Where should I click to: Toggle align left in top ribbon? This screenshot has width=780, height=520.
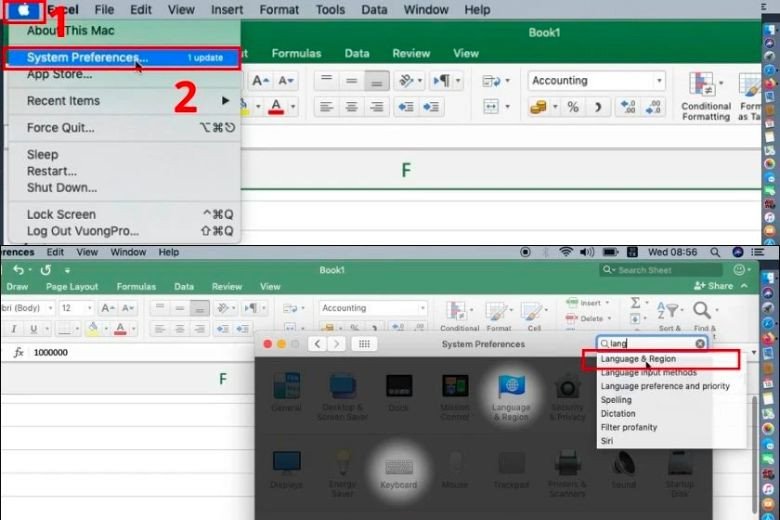click(x=326, y=107)
